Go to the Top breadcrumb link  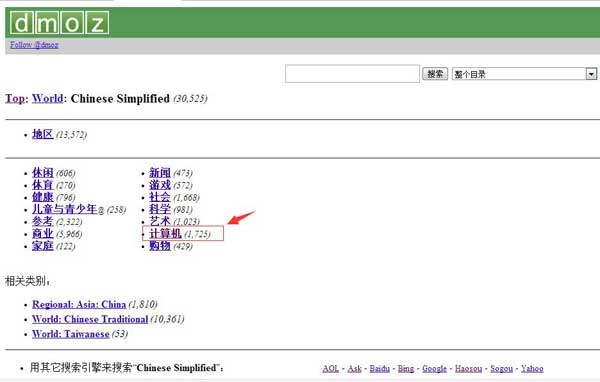pyautogui.click(x=15, y=98)
